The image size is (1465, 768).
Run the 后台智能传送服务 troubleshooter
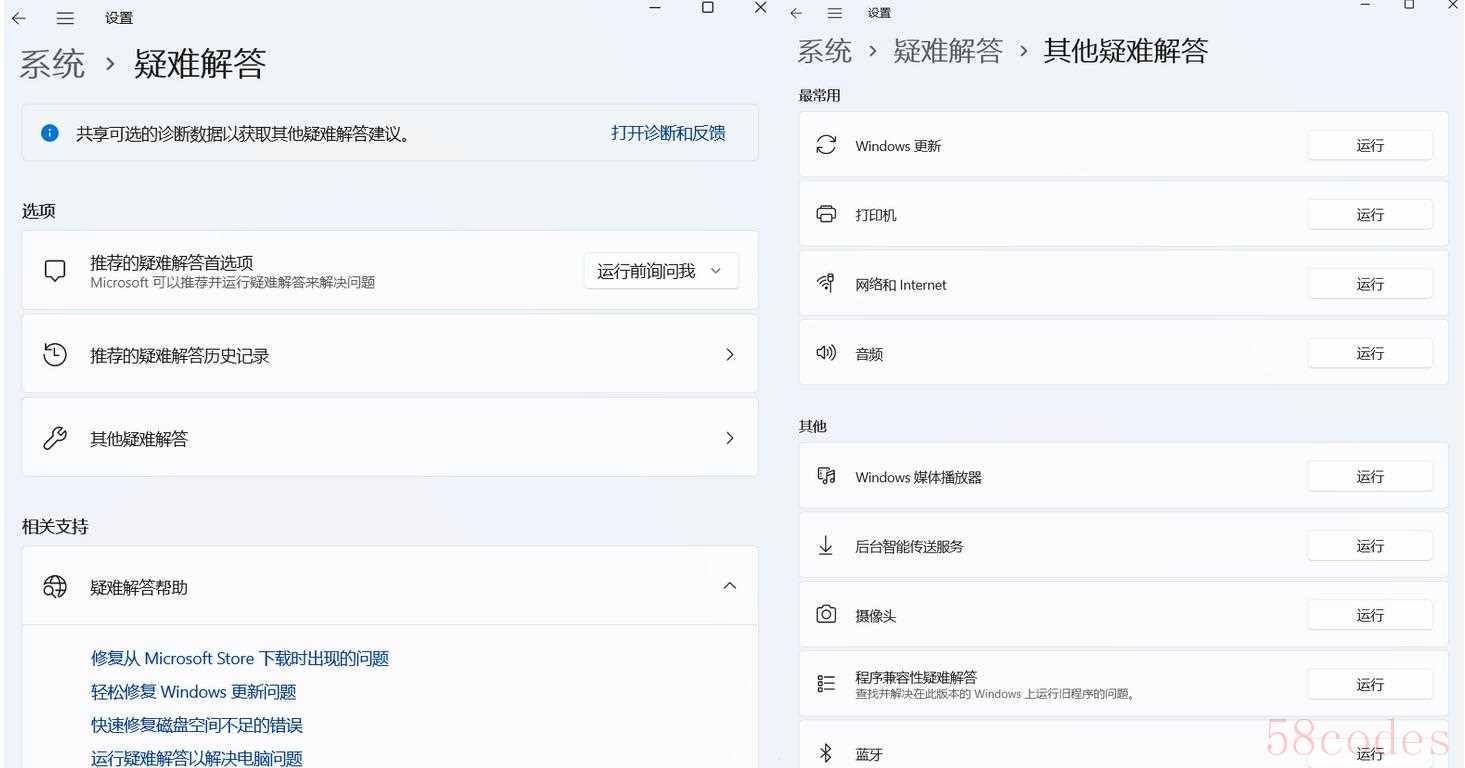[x=1370, y=545]
